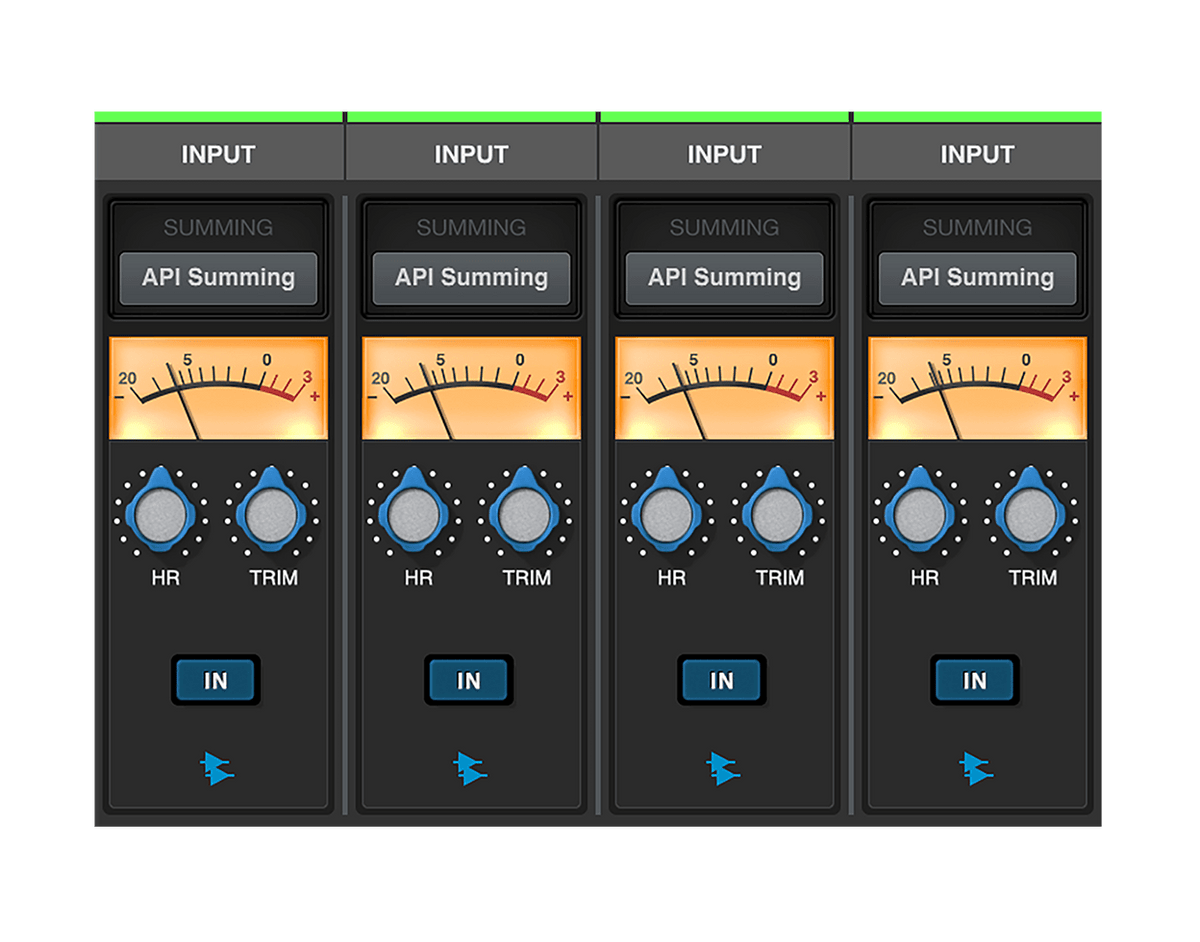Open the API Summing slot on channel 1
This screenshot has height=942, width=1200.
click(x=217, y=278)
